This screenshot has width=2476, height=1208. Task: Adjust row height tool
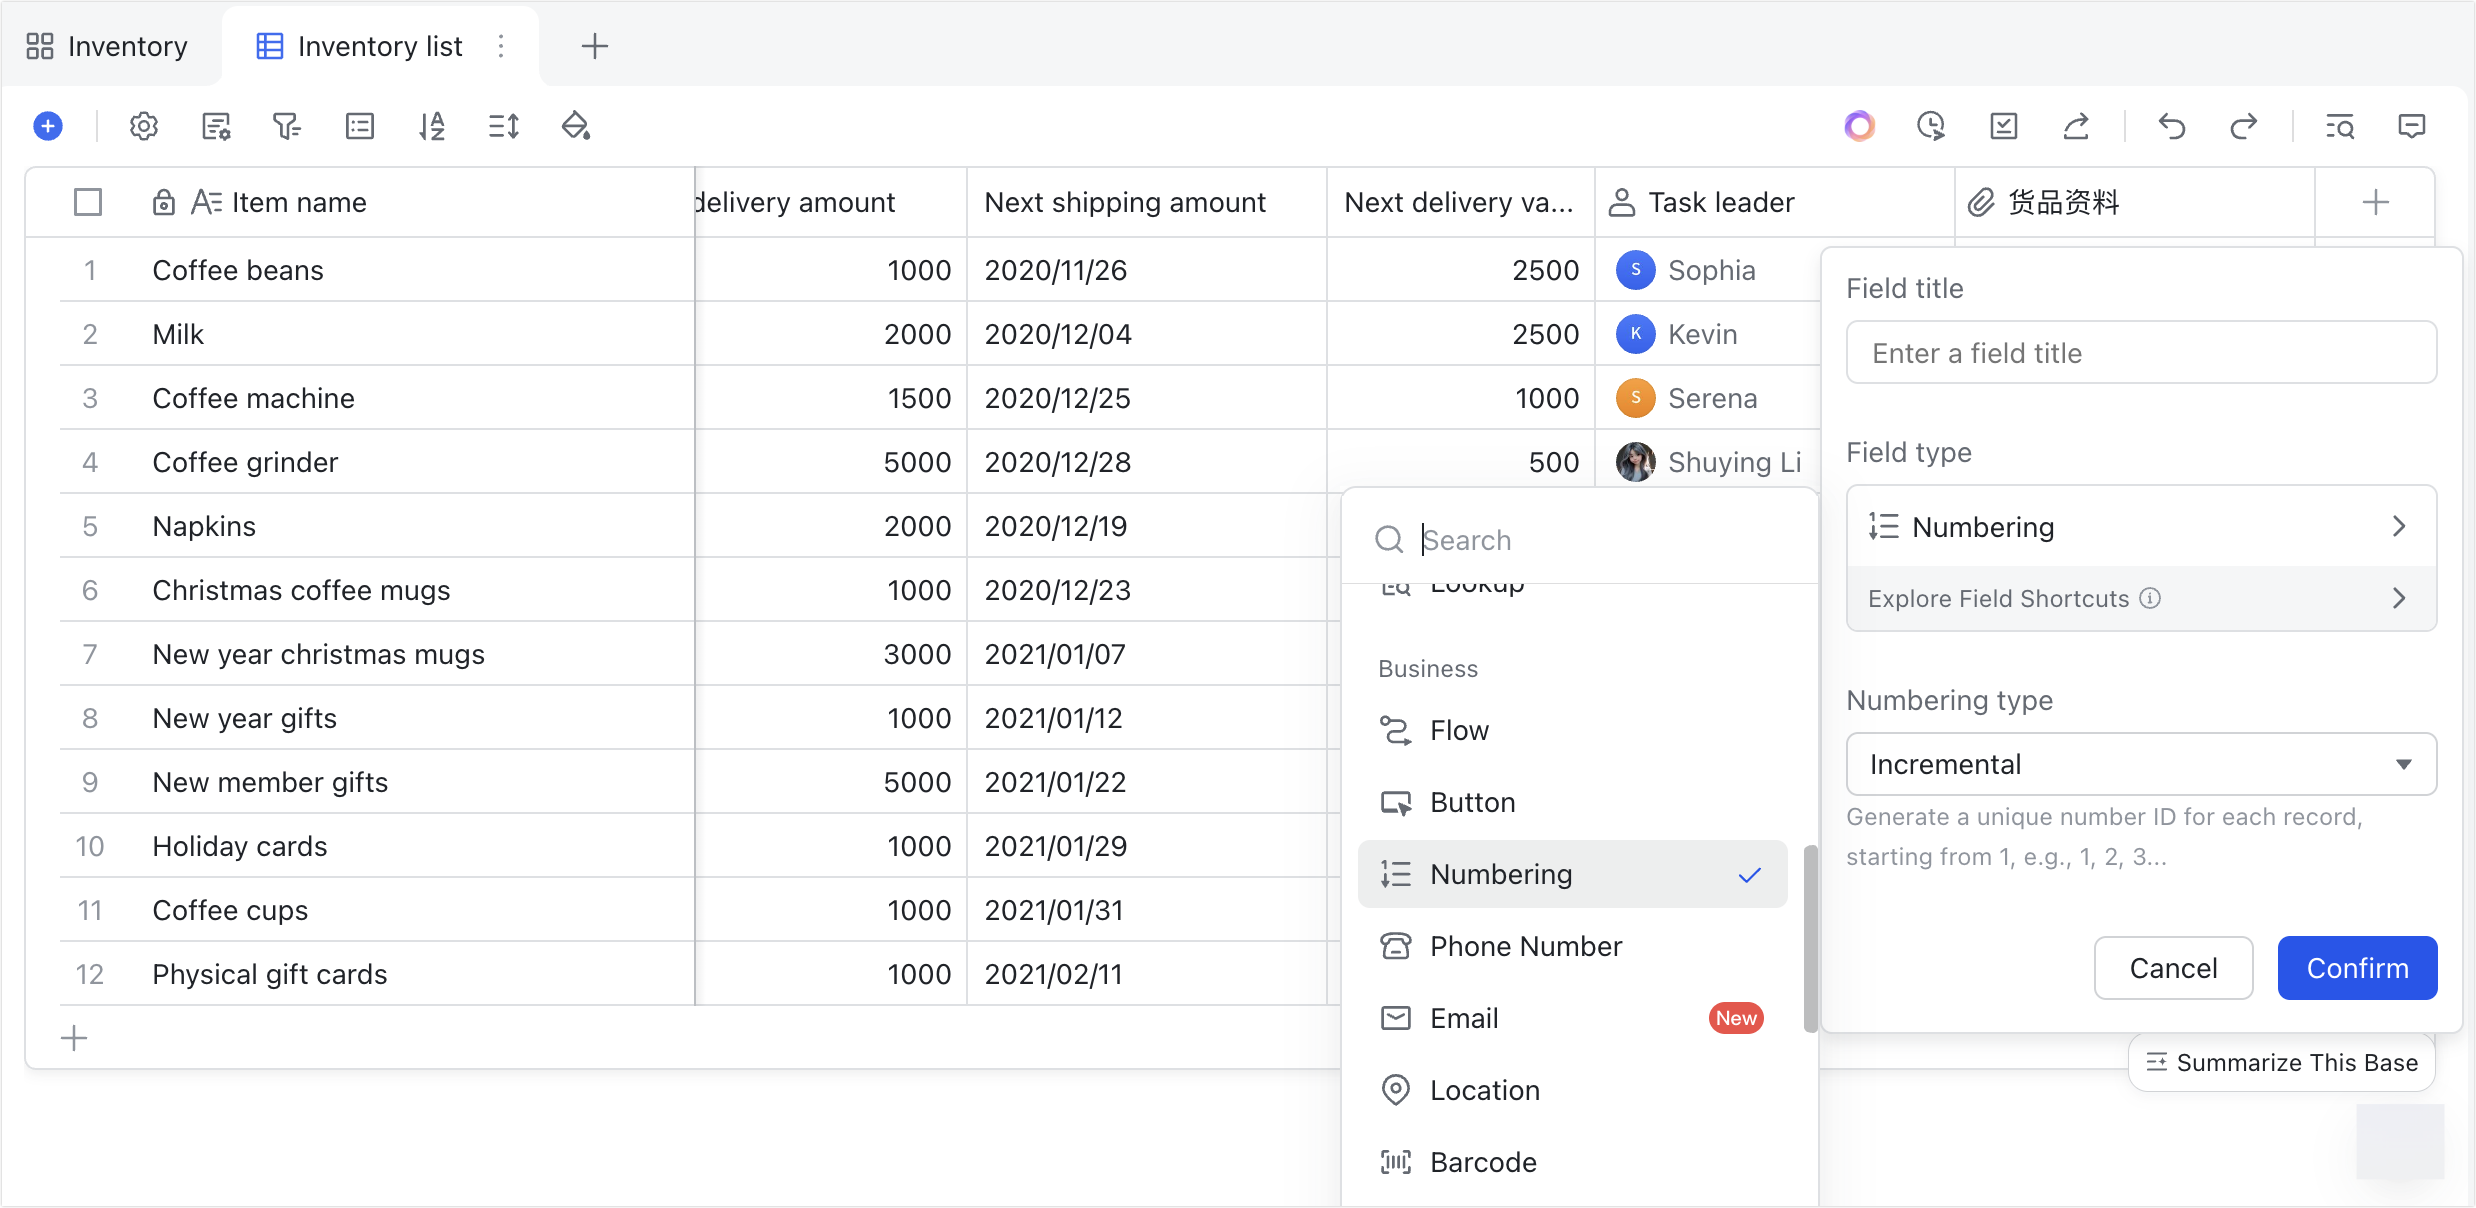(x=503, y=126)
